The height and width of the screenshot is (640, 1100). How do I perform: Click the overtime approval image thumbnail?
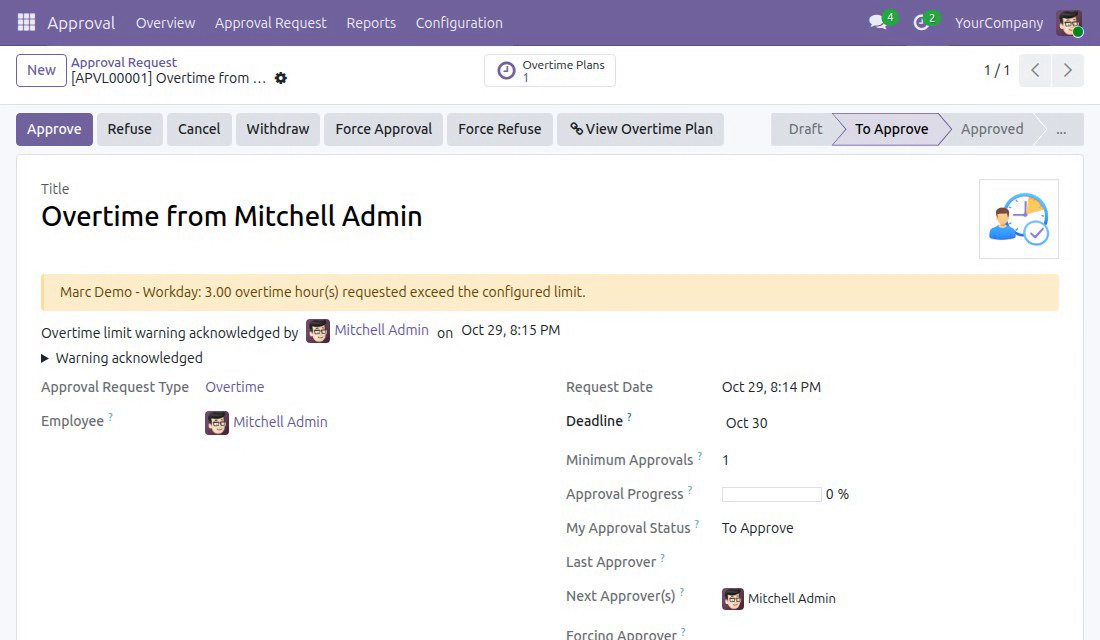click(x=1019, y=219)
